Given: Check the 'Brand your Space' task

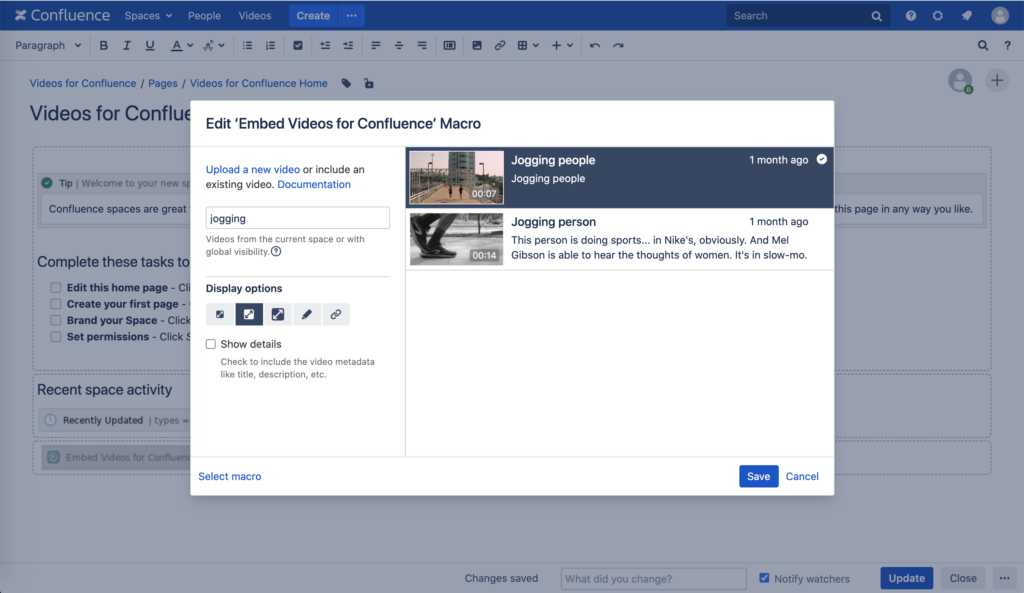Looking at the screenshot, I should coord(56,320).
